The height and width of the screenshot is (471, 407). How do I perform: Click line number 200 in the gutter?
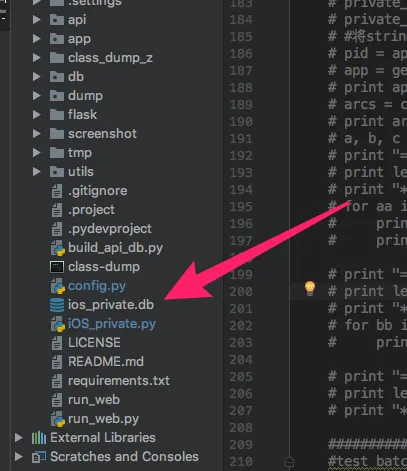click(x=241, y=292)
